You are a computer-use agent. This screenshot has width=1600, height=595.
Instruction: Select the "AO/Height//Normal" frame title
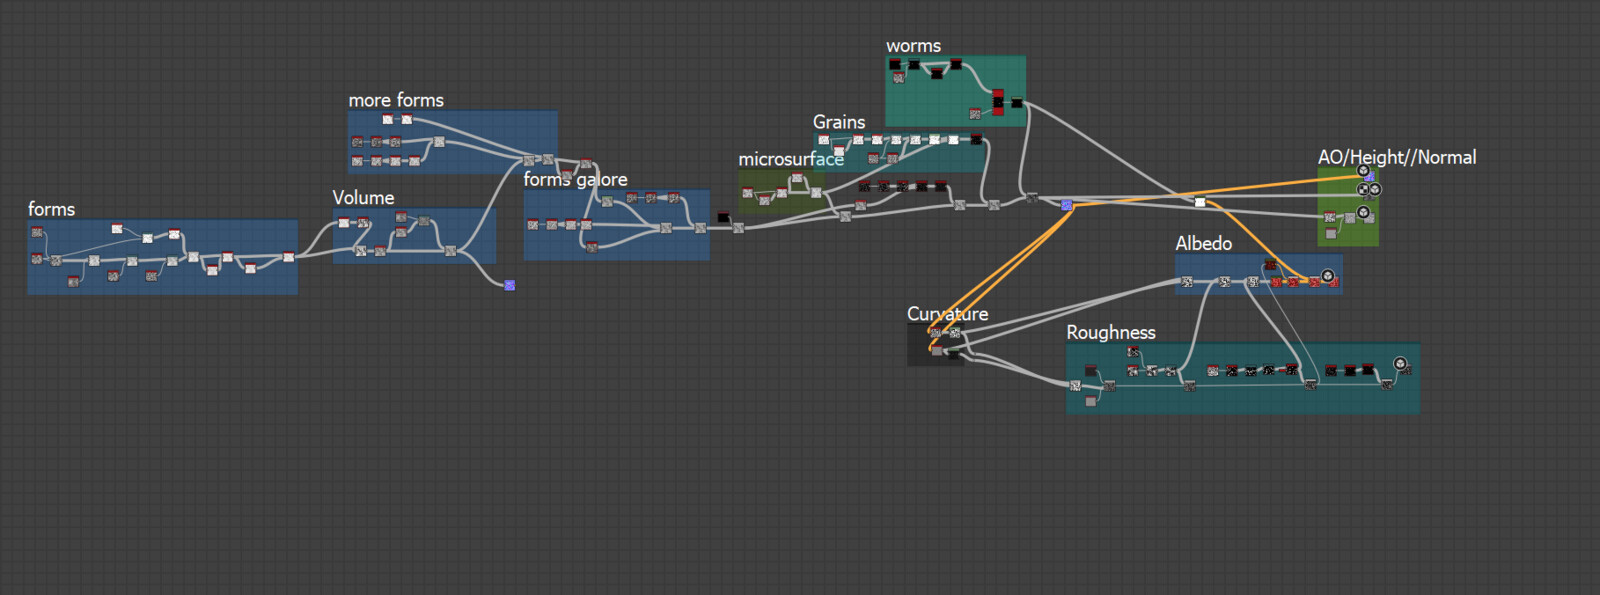[1397, 157]
